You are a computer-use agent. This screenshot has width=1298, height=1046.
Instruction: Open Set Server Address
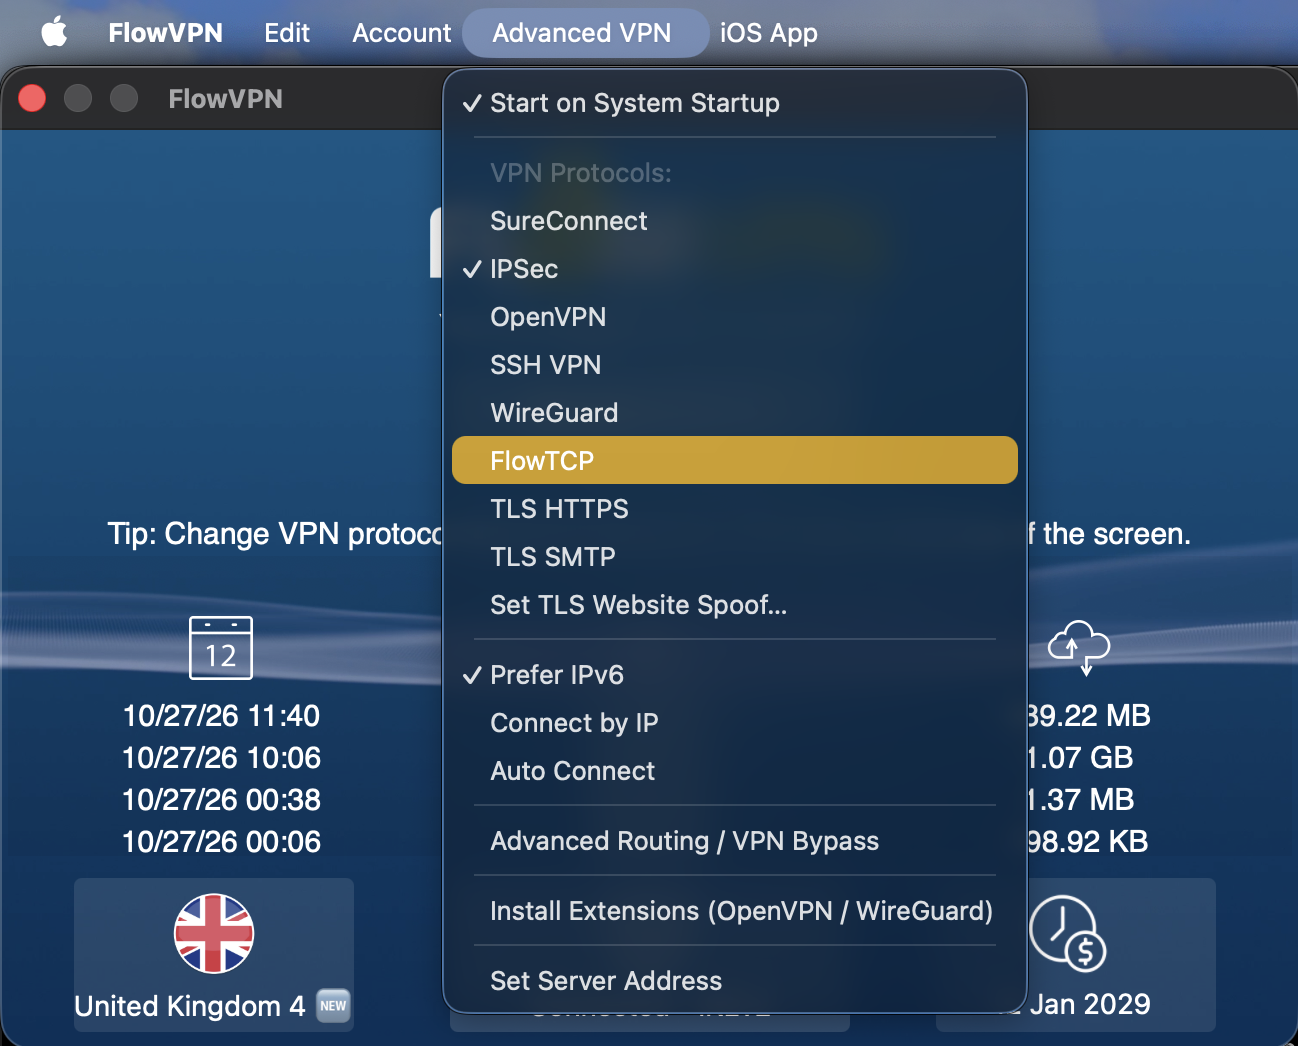coord(735,981)
